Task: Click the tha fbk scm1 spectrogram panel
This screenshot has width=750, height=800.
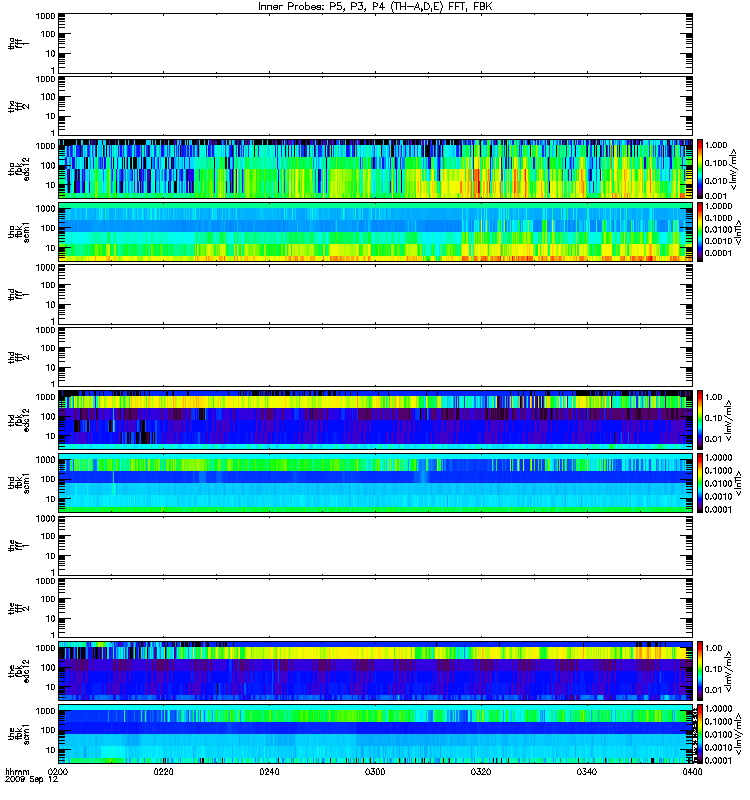Action: click(x=376, y=232)
